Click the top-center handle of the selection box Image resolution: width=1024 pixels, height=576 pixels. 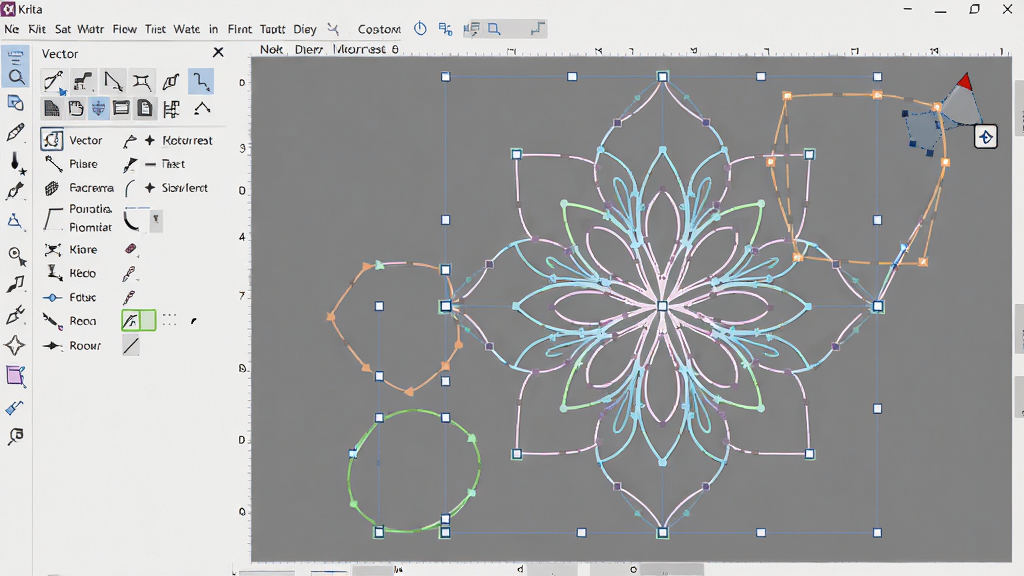point(662,76)
